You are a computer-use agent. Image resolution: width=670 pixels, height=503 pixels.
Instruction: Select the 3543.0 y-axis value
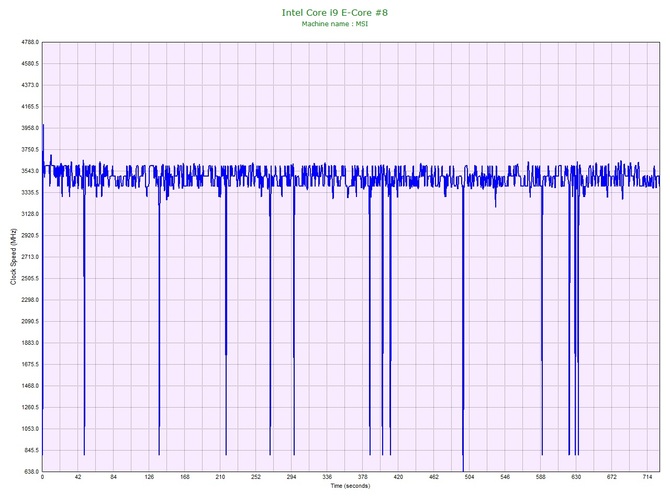(30, 171)
